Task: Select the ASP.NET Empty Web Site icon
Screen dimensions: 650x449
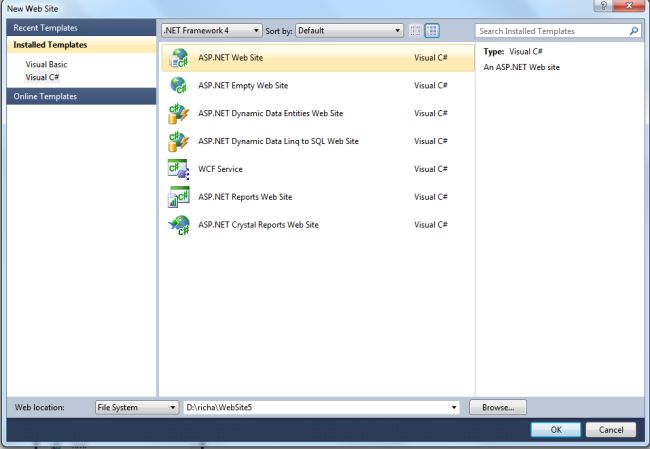Action: click(179, 86)
